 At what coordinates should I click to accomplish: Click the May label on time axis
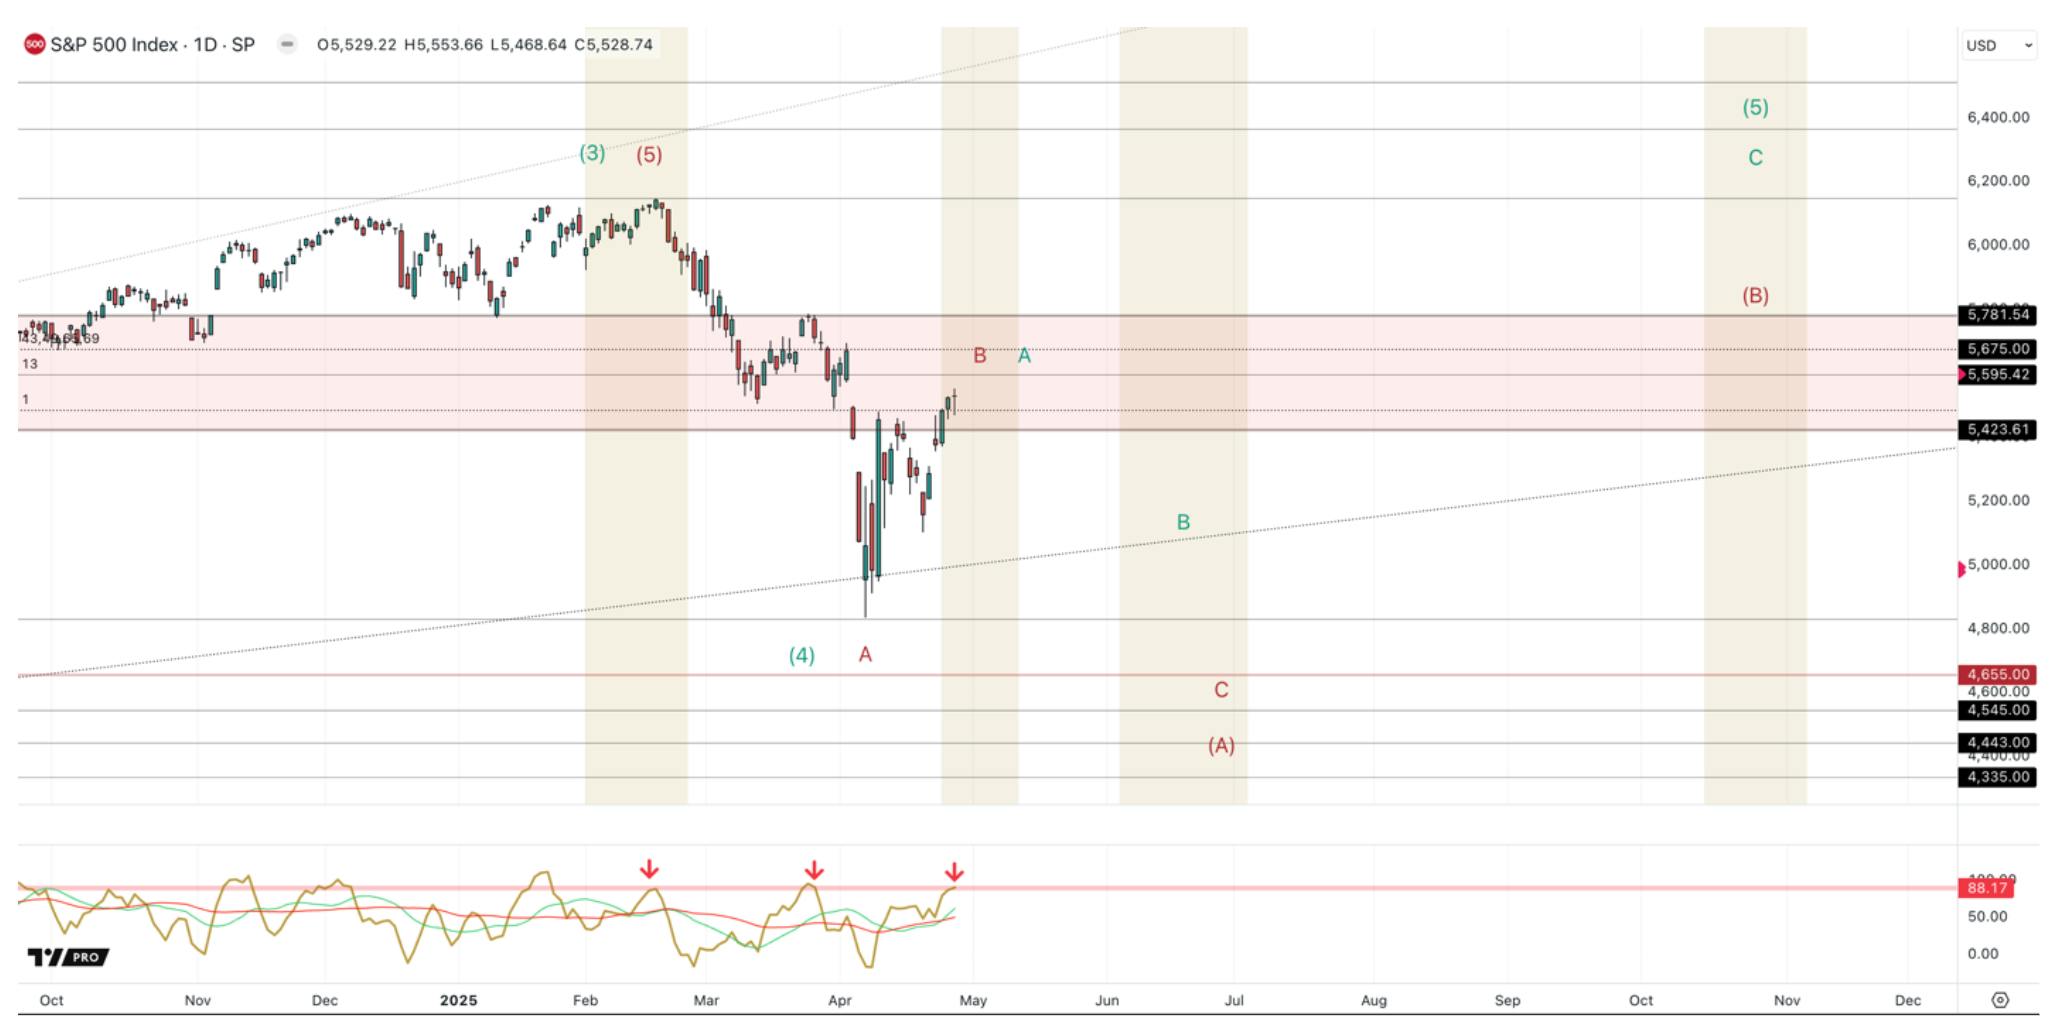coord(973,1000)
